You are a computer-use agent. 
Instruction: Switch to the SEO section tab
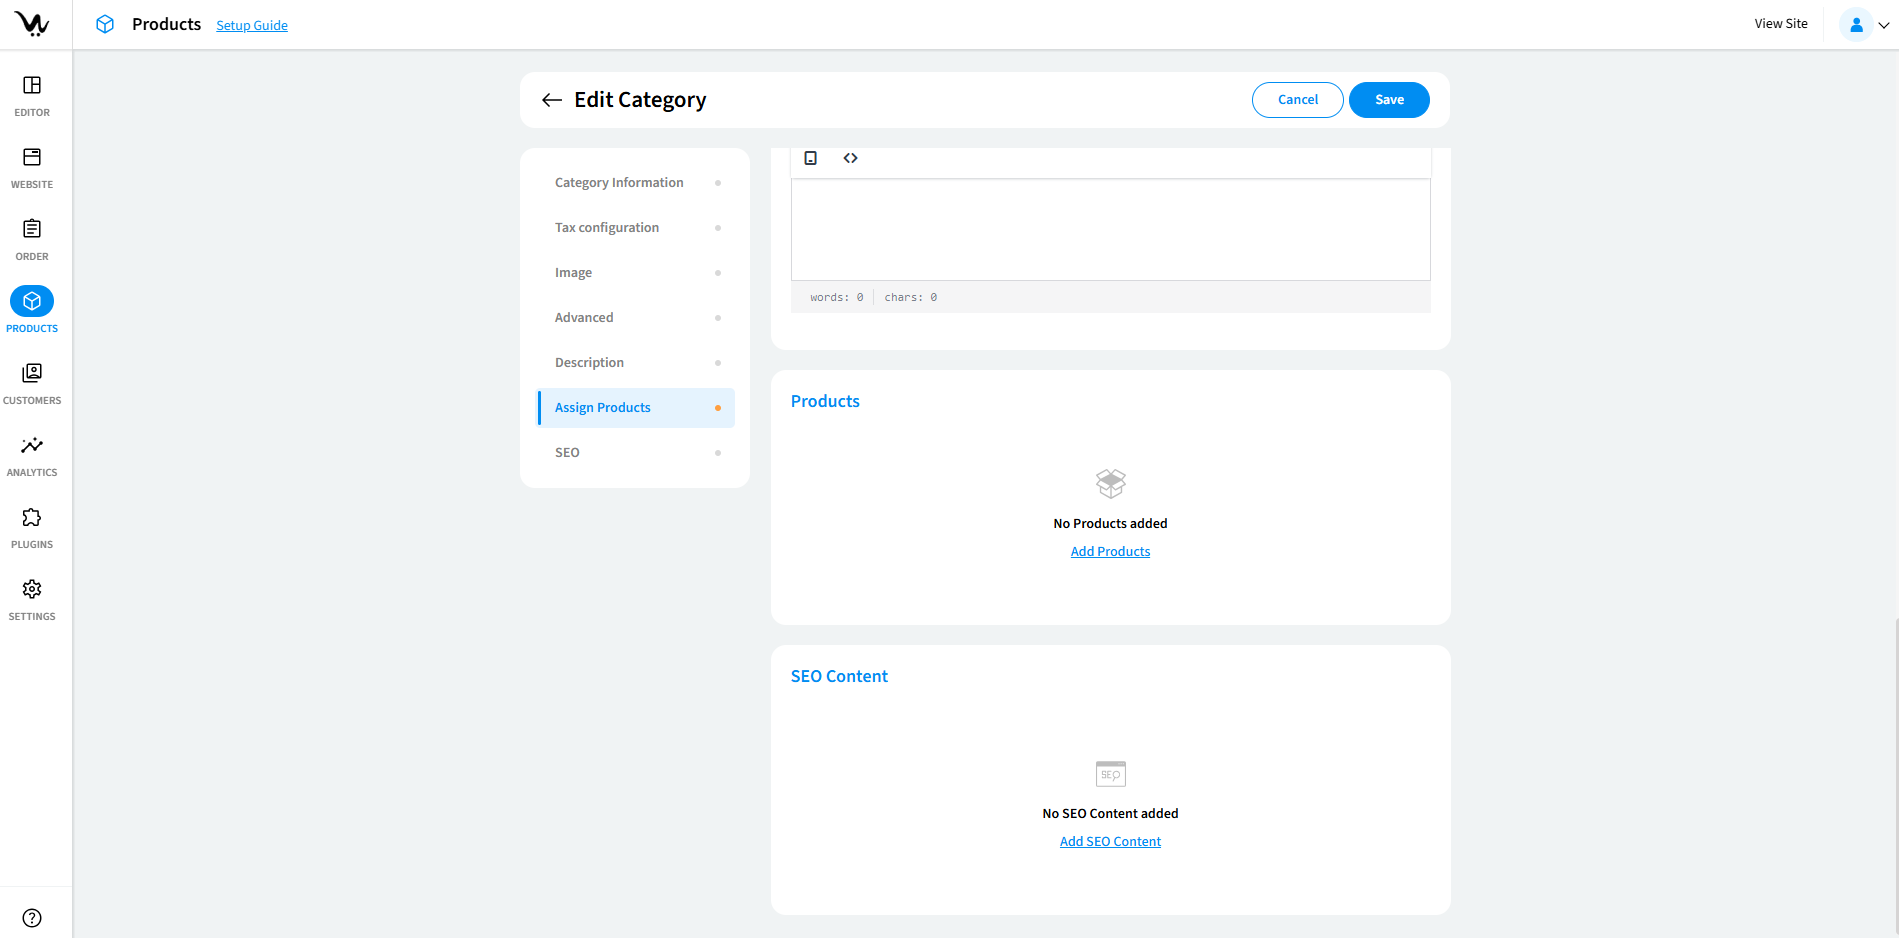567,453
